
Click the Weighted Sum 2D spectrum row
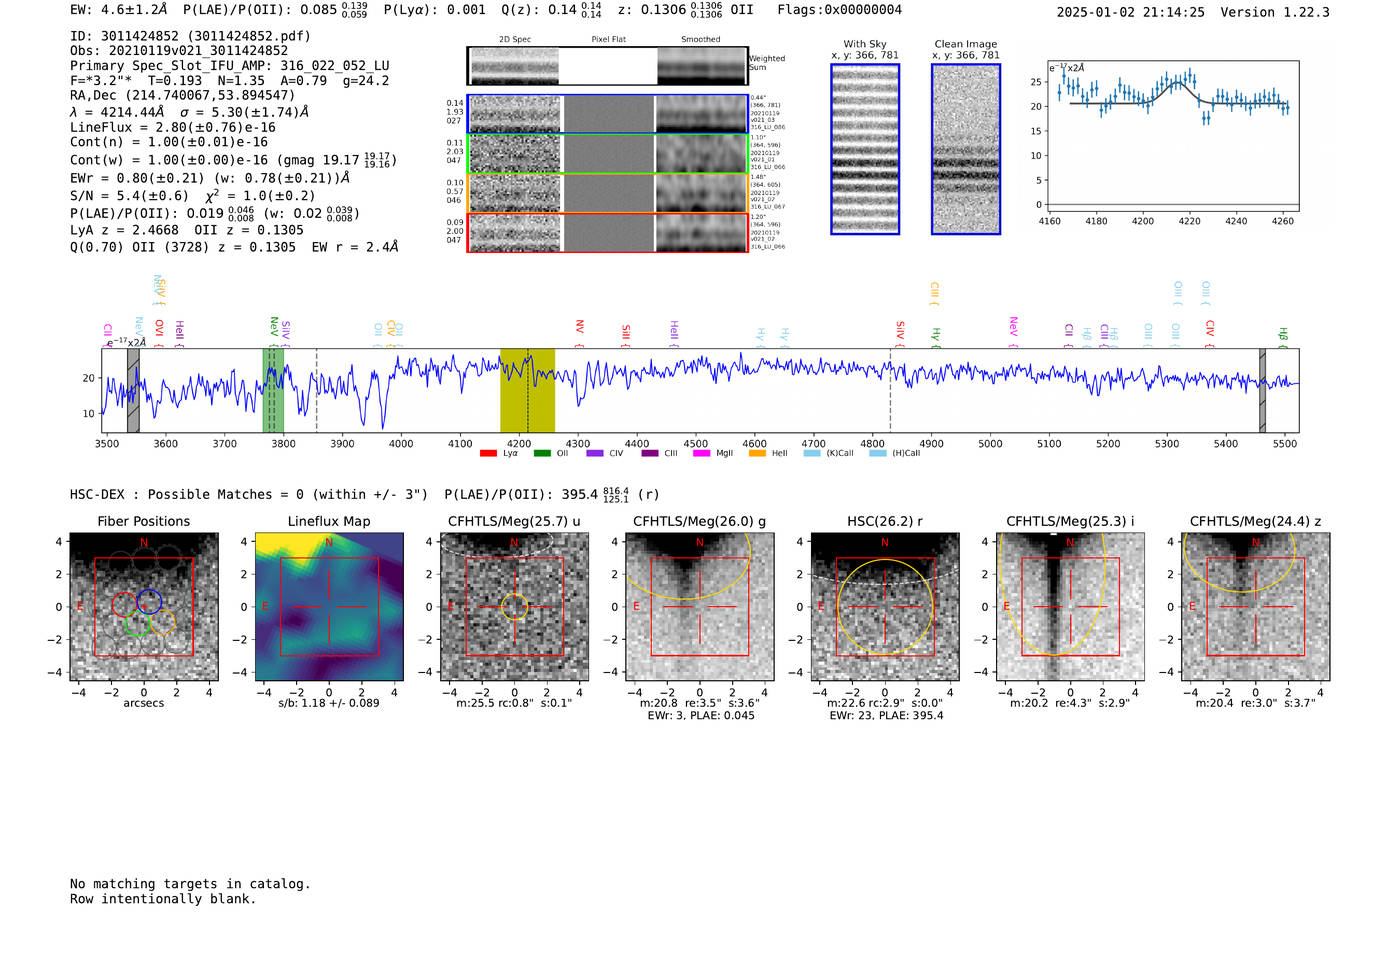click(608, 66)
